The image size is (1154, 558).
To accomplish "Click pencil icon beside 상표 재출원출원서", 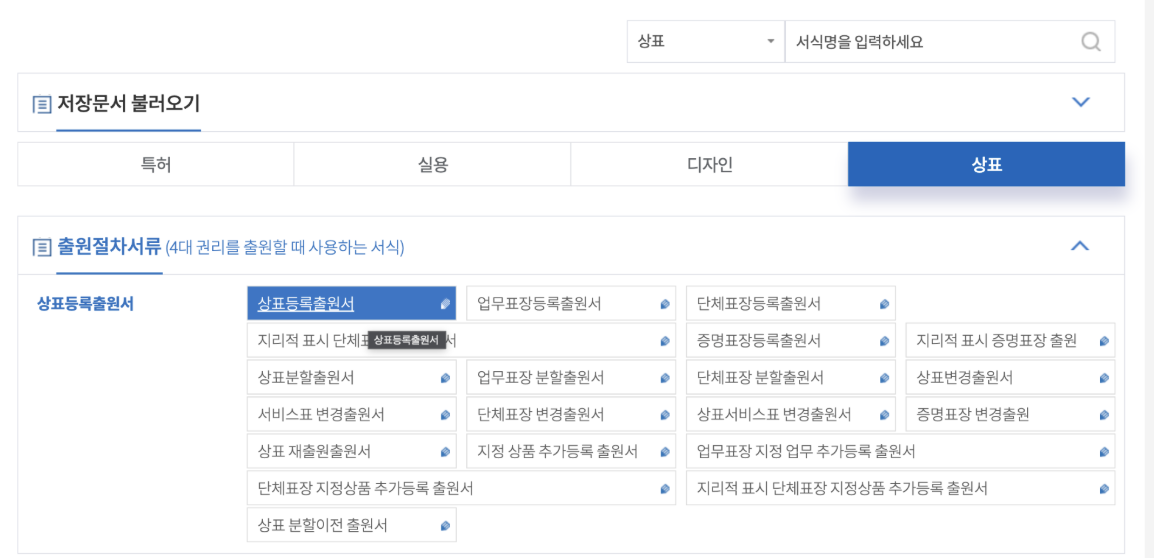I will pyautogui.click(x=445, y=452).
